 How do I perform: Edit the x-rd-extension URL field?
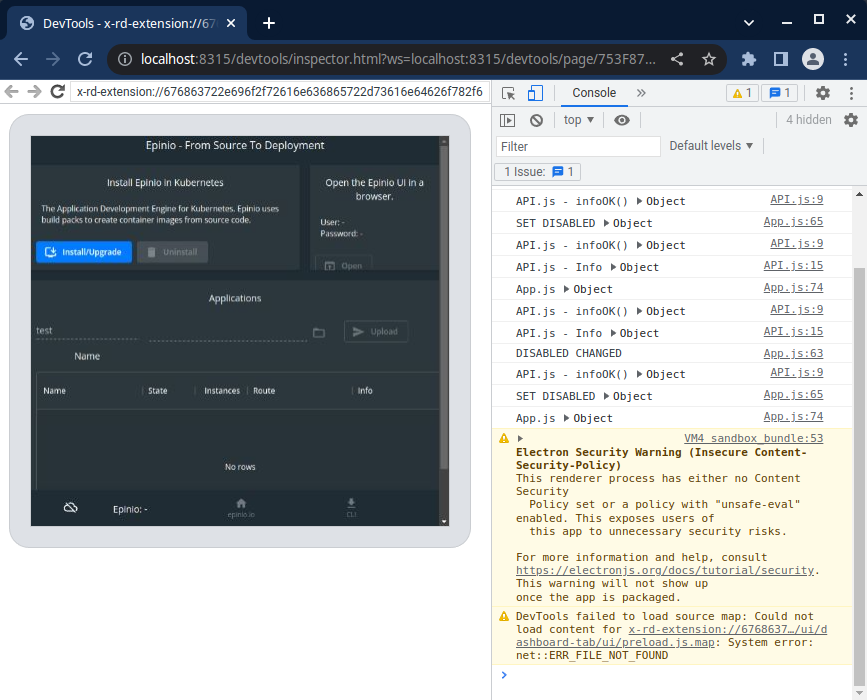[x=279, y=92]
